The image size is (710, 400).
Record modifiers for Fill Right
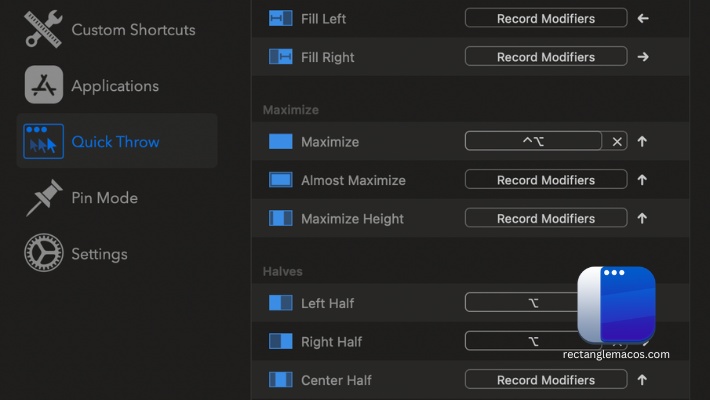[546, 57]
